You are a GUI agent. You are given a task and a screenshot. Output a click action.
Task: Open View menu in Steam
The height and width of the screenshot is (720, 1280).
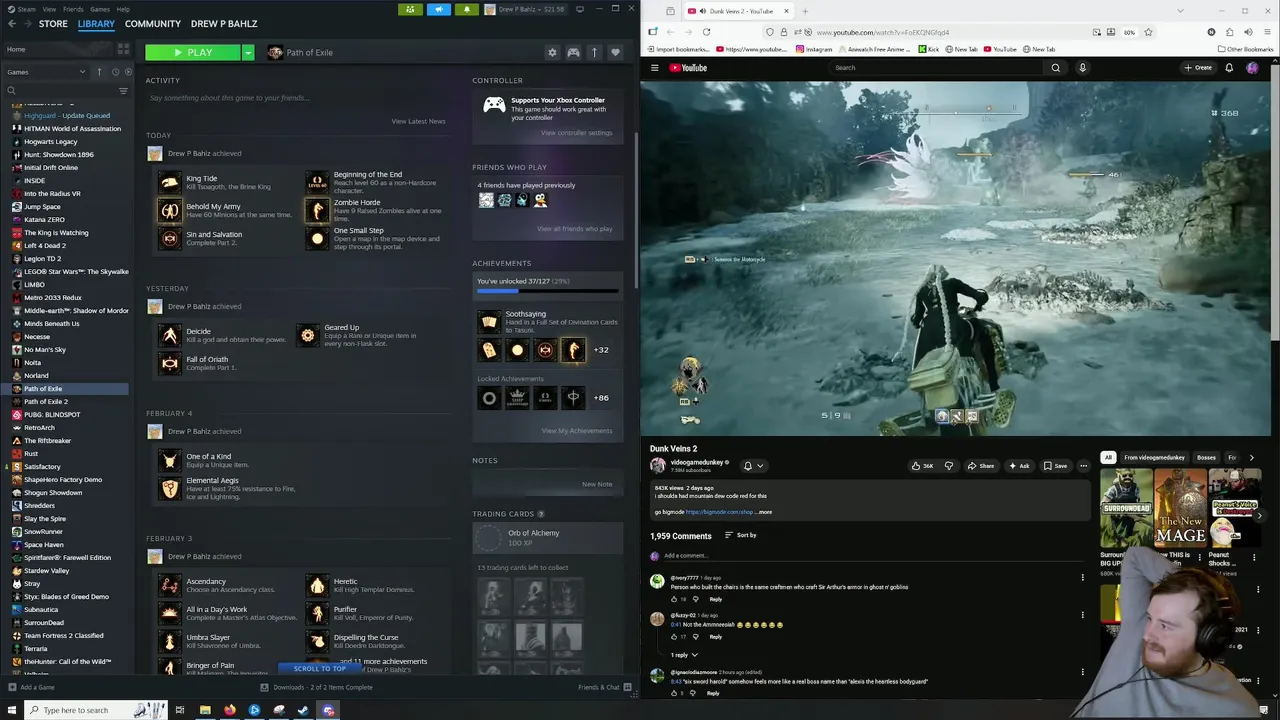(x=49, y=9)
